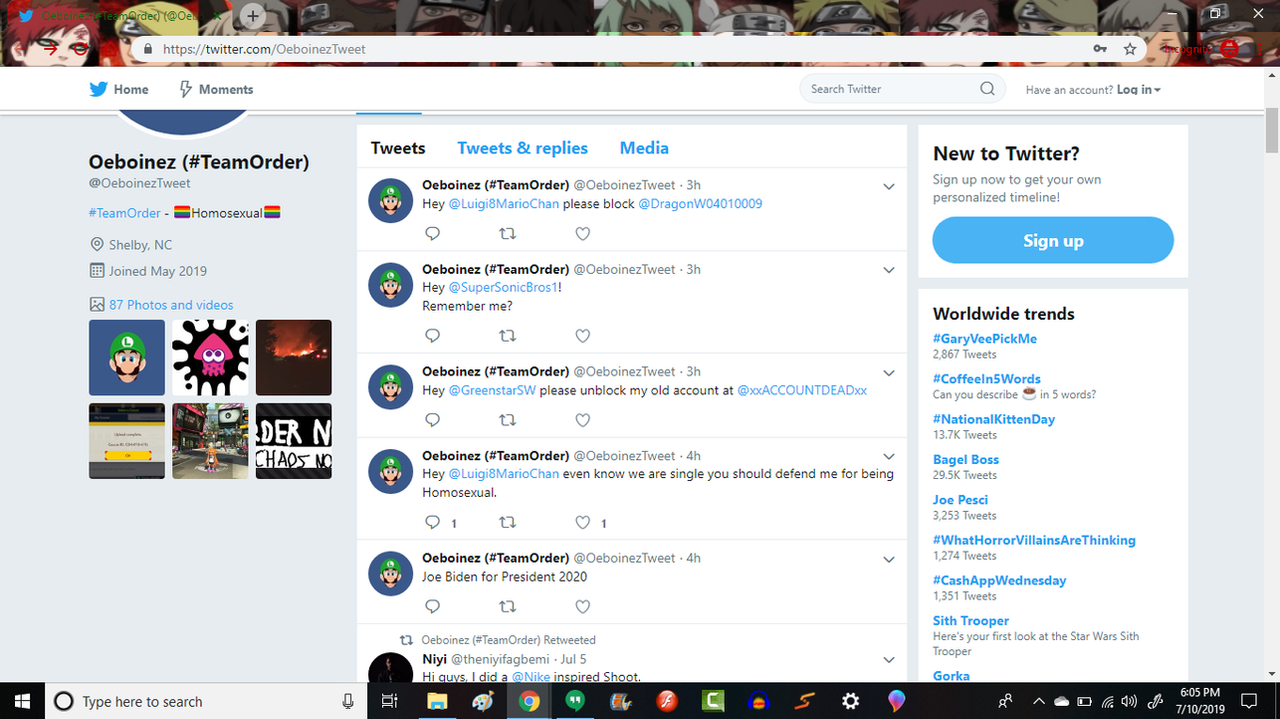
Task: Like the tweet ending with 'Homosexual.'
Action: [583, 522]
